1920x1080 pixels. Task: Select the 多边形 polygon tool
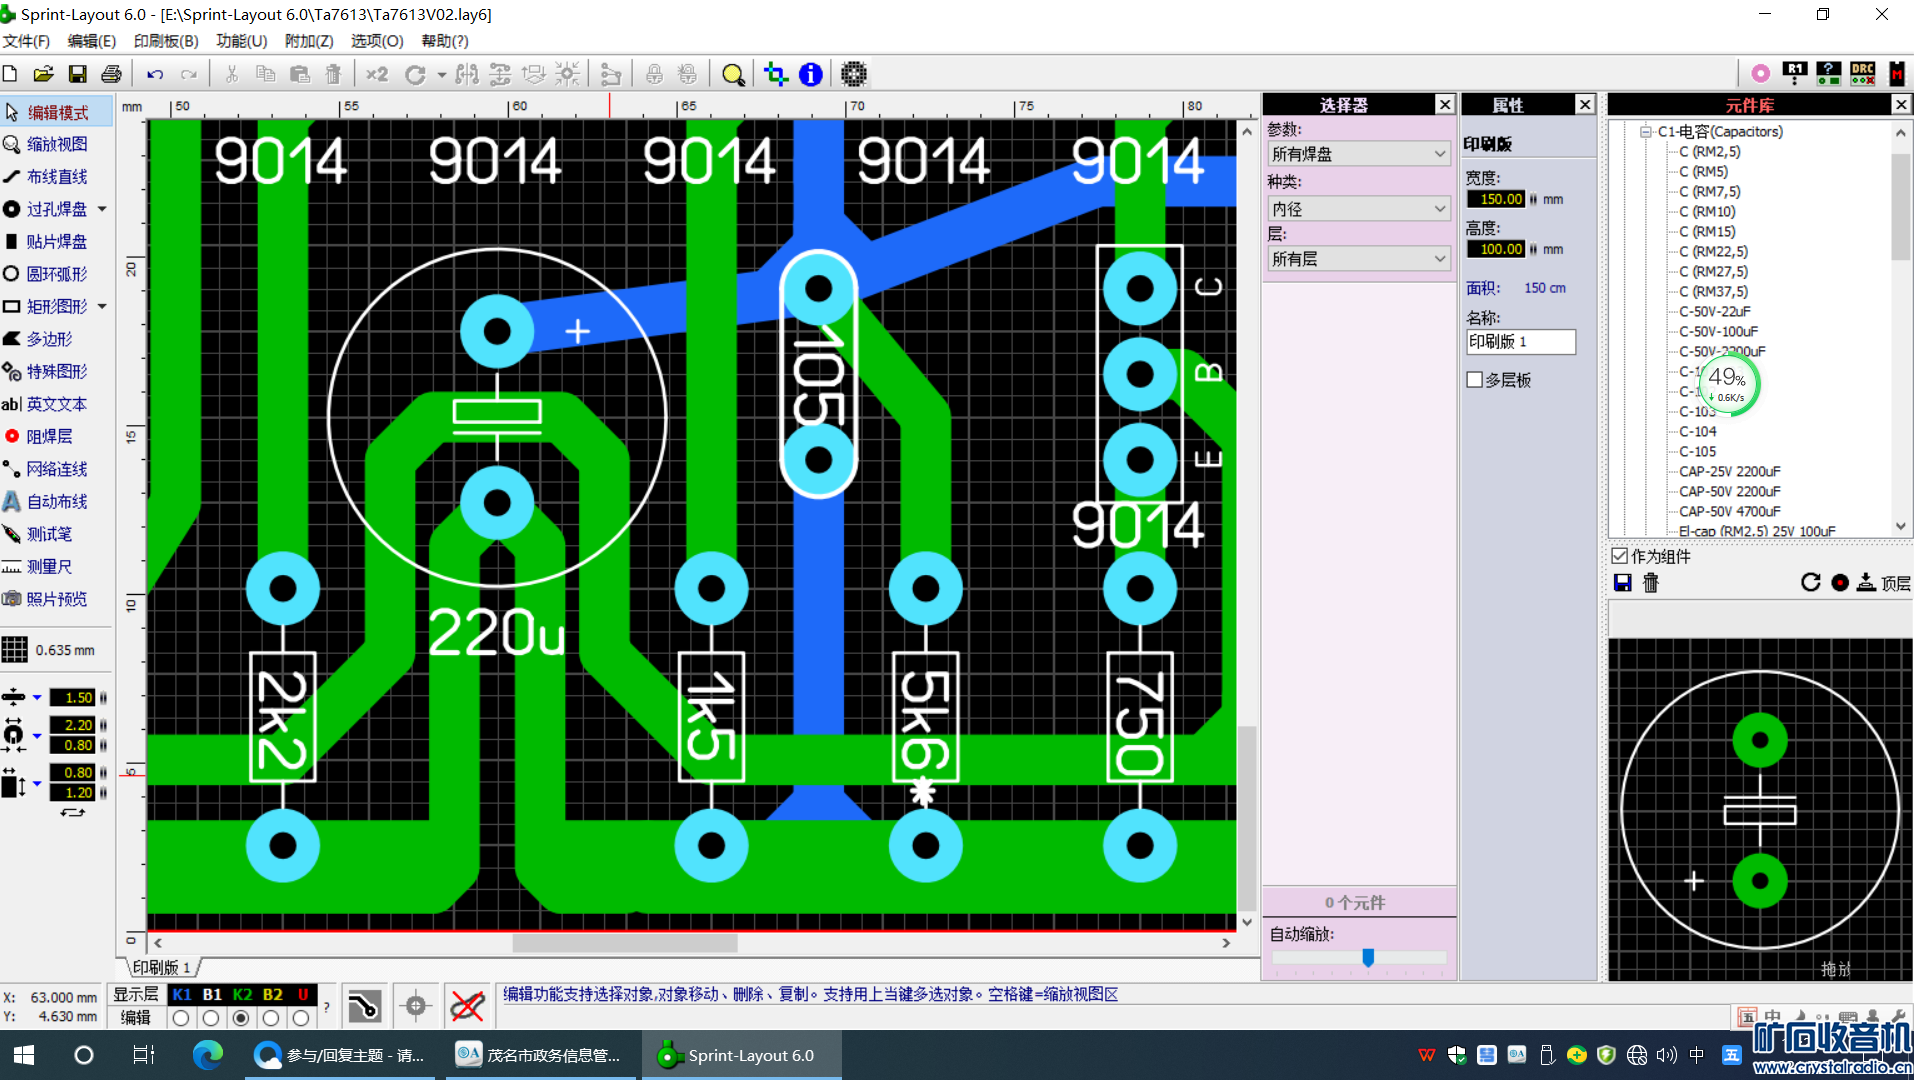(x=57, y=339)
